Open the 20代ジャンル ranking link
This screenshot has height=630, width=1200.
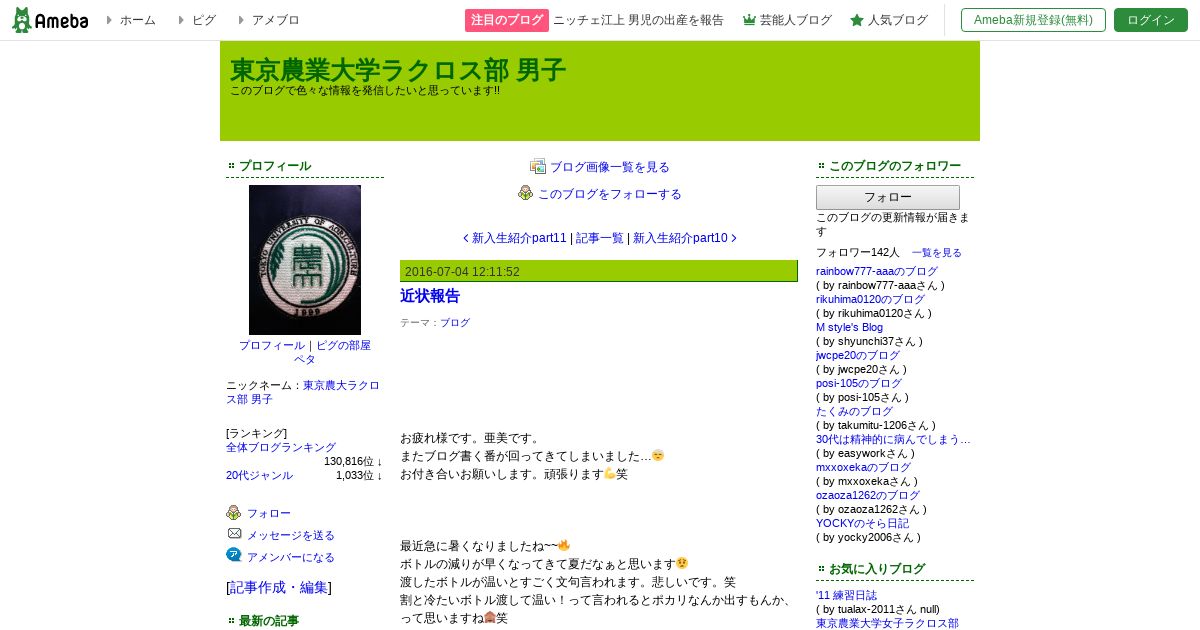(x=259, y=475)
